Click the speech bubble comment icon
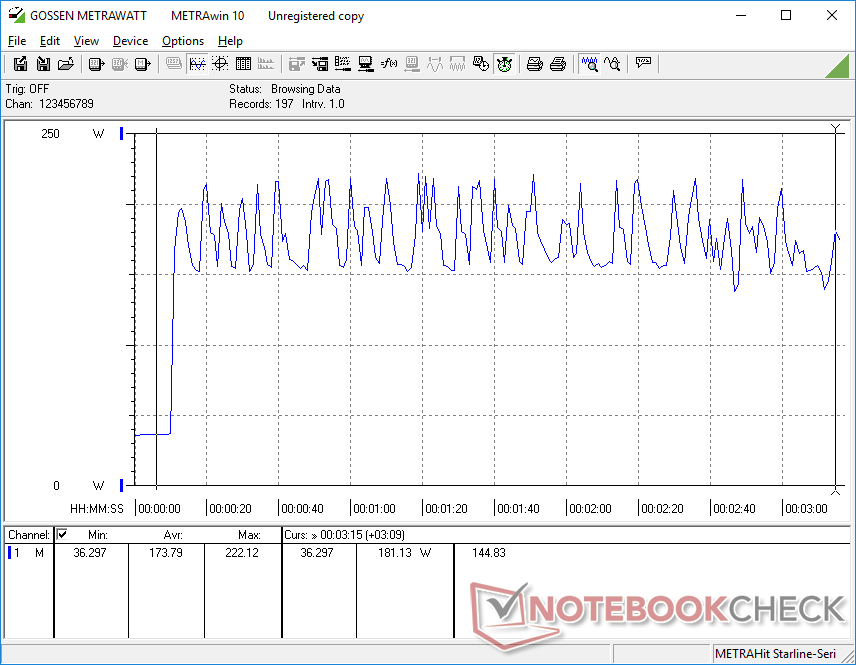Screen dimensions: 856x665 pos(643,64)
